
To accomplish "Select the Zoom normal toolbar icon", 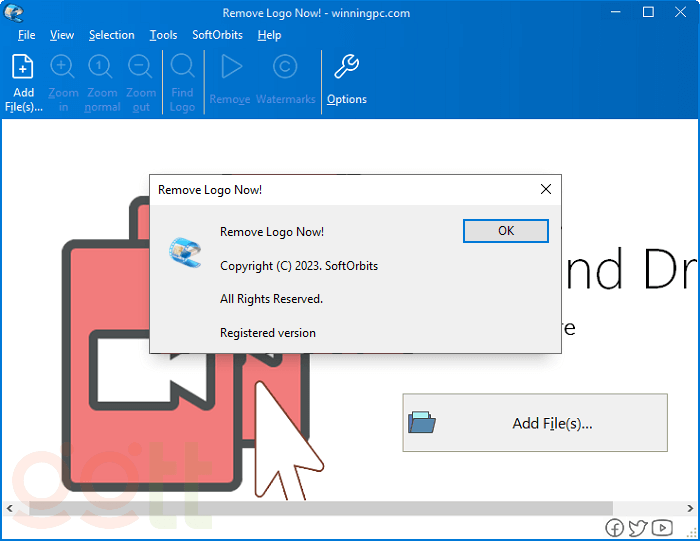I will point(101,68).
